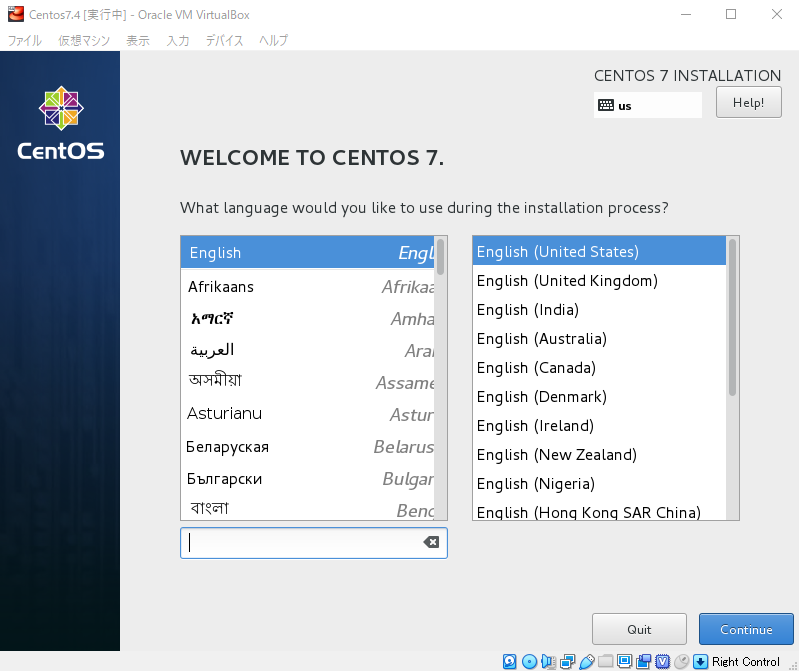
Task: Click the audio status icon
Action: pyautogui.click(x=548, y=661)
